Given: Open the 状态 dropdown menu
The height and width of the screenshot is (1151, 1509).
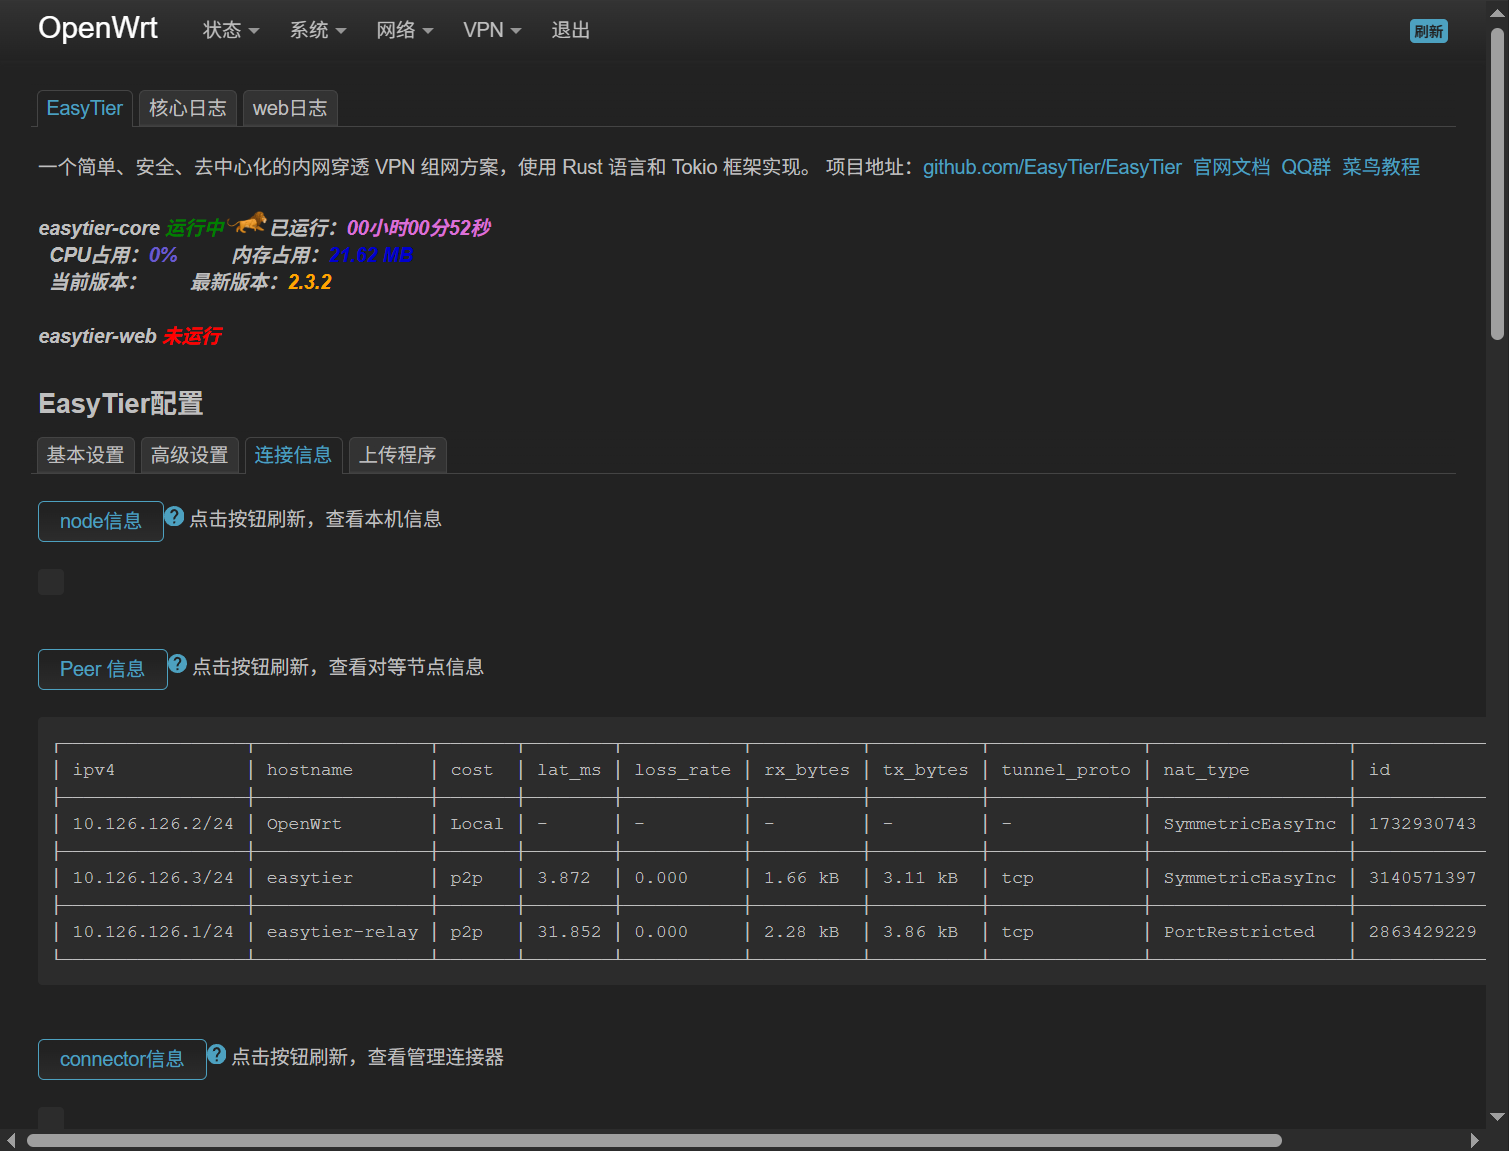Looking at the screenshot, I should tap(230, 30).
